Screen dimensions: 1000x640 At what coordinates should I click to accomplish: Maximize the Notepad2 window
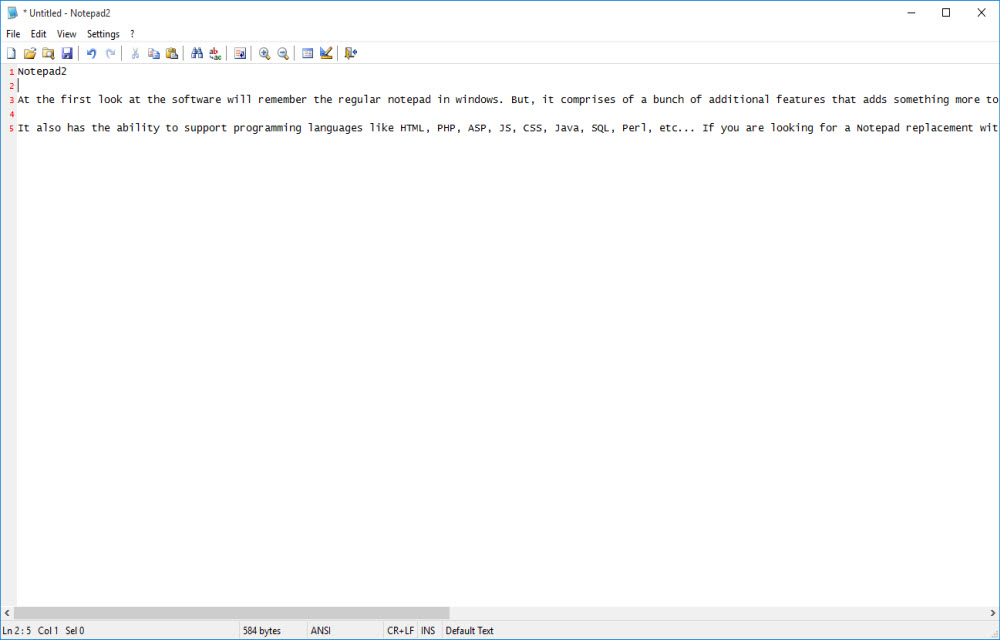[946, 13]
